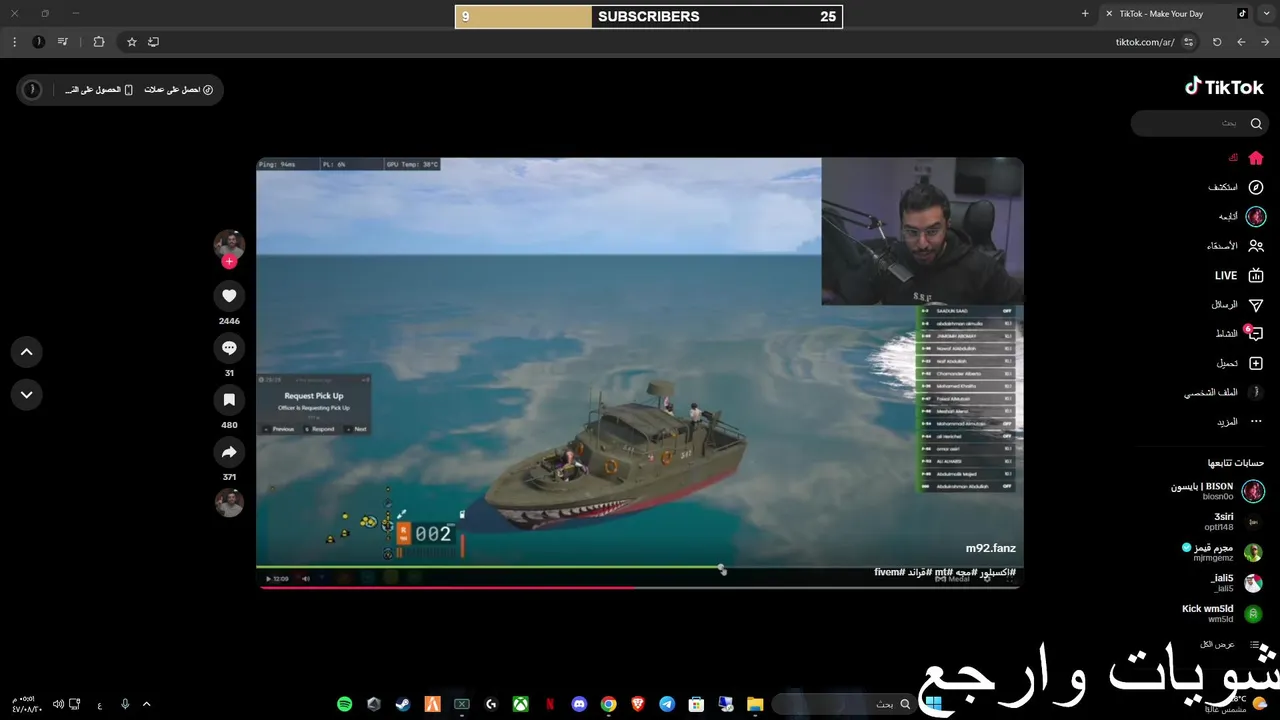Go to next video with down chevron
The width and height of the screenshot is (1280, 720).
(27, 395)
